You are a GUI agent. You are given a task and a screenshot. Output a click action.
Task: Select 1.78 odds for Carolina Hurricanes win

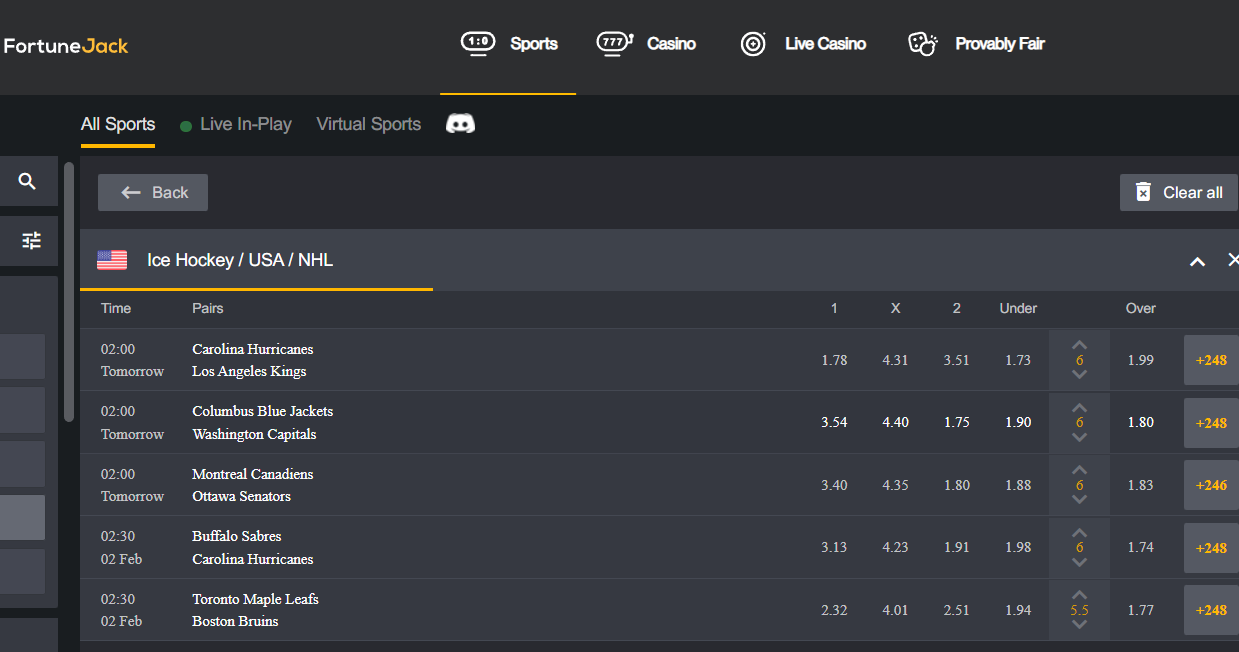(834, 360)
